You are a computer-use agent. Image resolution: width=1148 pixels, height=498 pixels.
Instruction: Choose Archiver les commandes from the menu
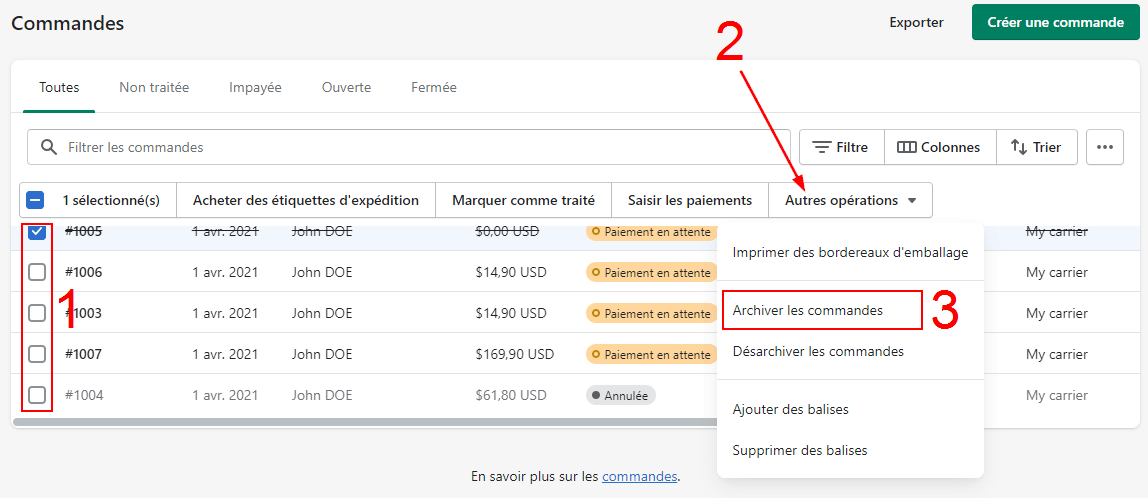(x=808, y=310)
